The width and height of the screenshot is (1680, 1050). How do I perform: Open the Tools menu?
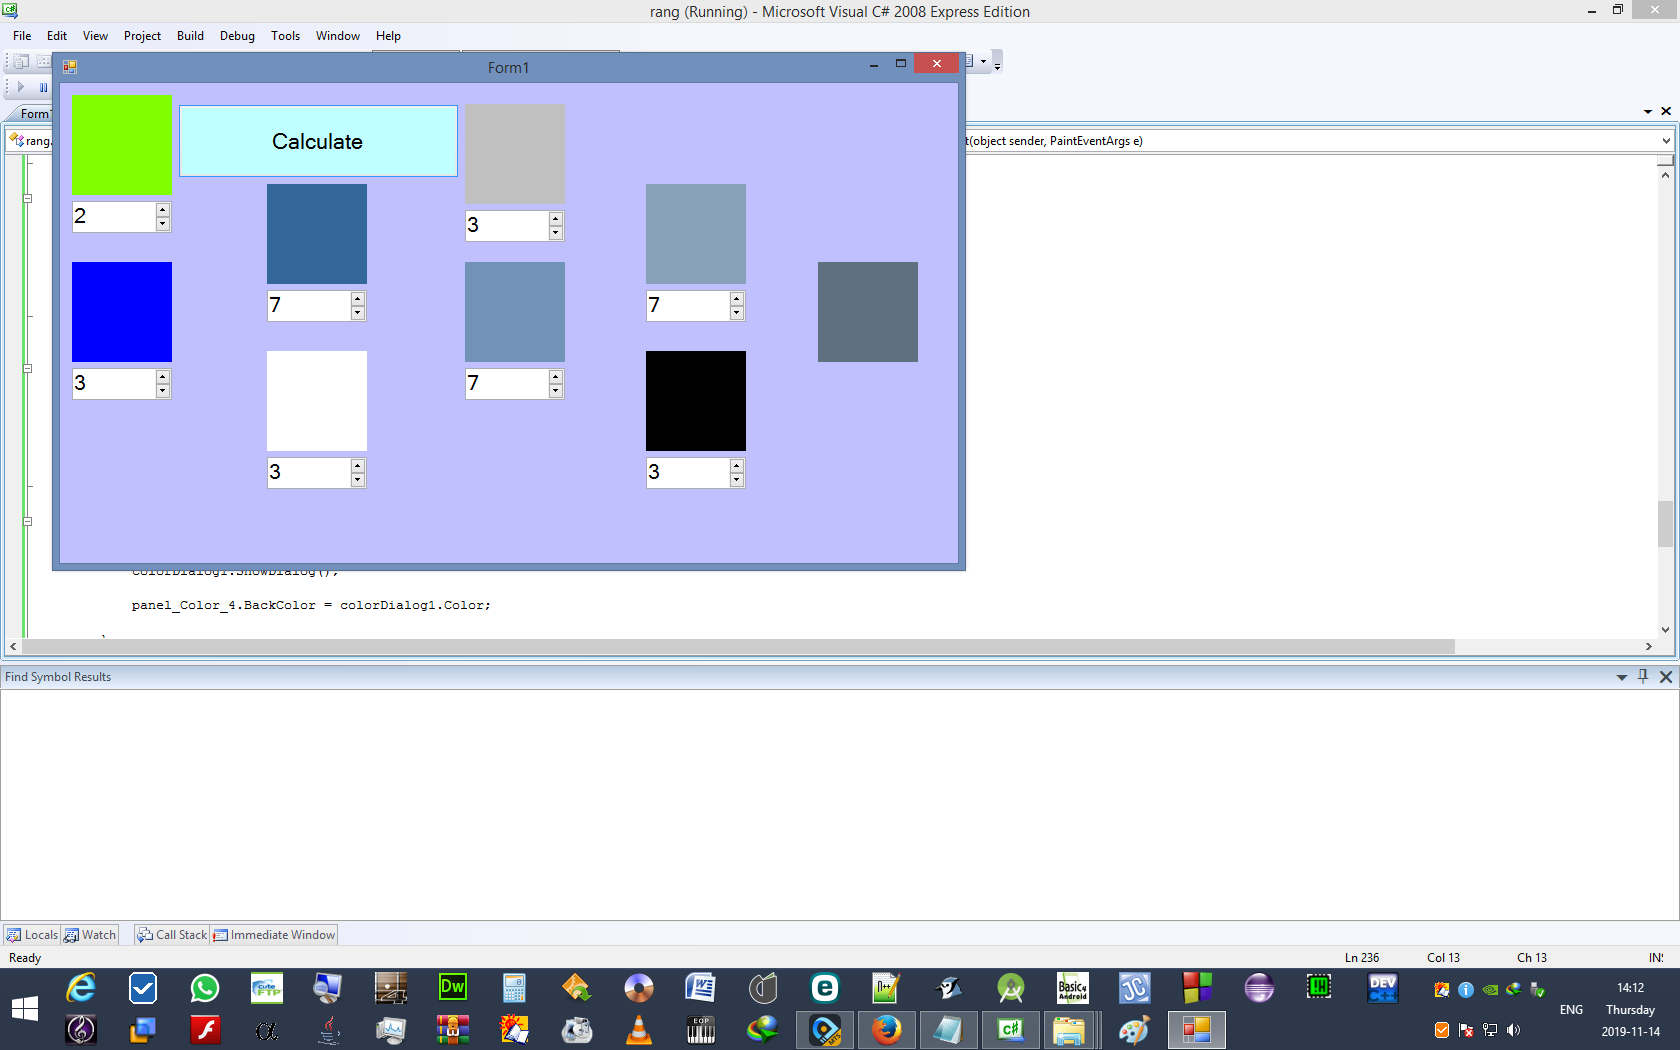285,36
